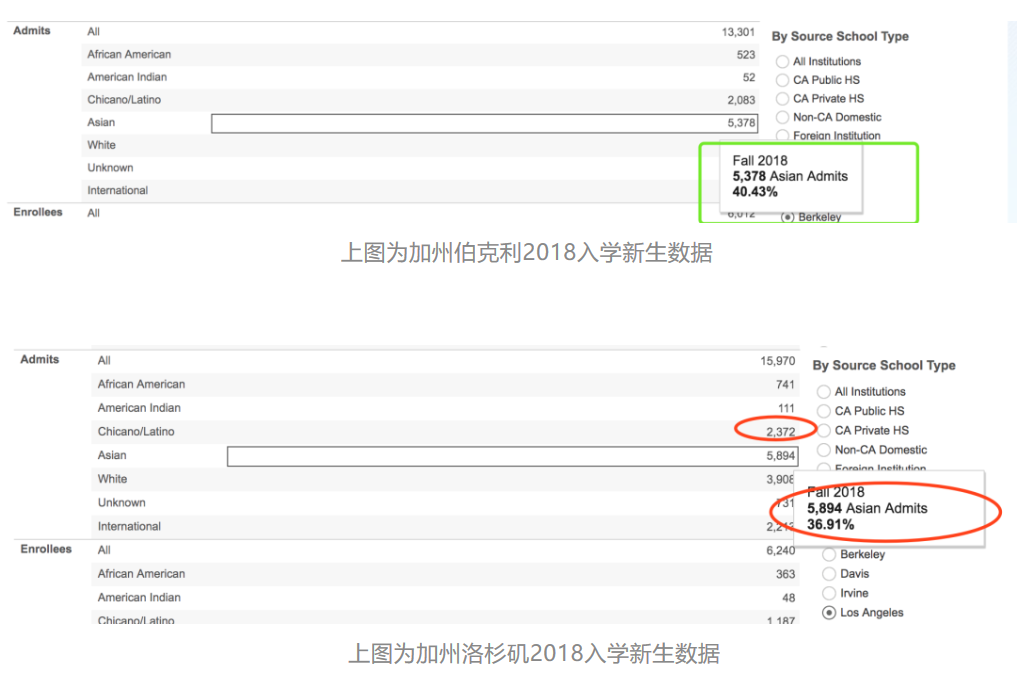1026x675 pixels.
Task: Select All Institutions in the upper chart
Action: pyautogui.click(x=782, y=62)
